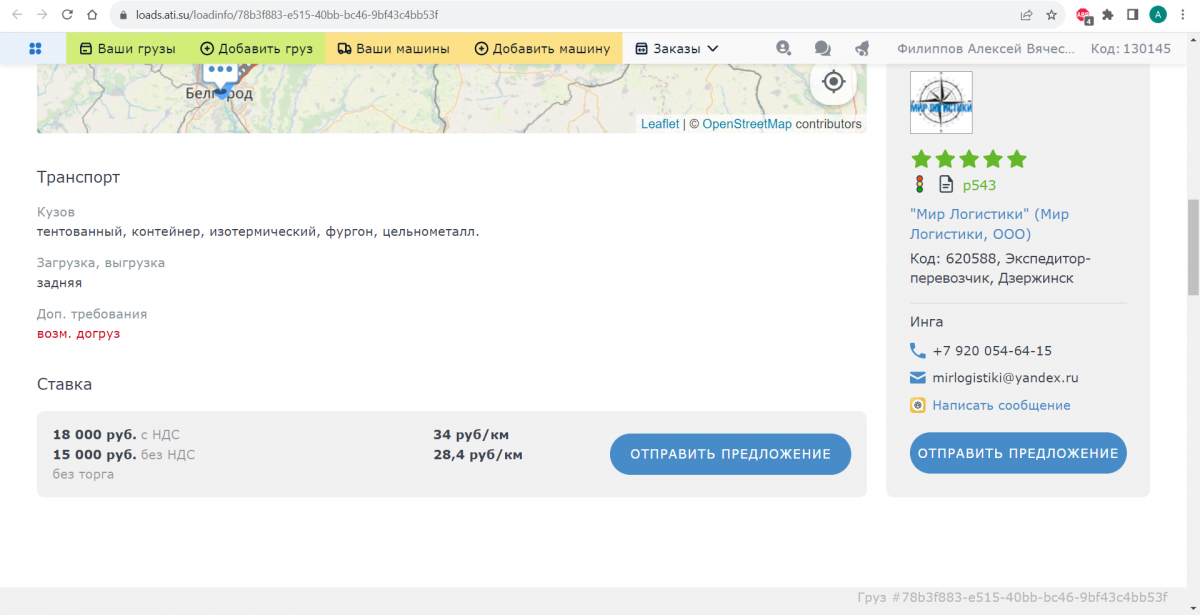The height and width of the screenshot is (615, 1200).
Task: Expand the Заказы dropdown menu
Action: pos(677,48)
